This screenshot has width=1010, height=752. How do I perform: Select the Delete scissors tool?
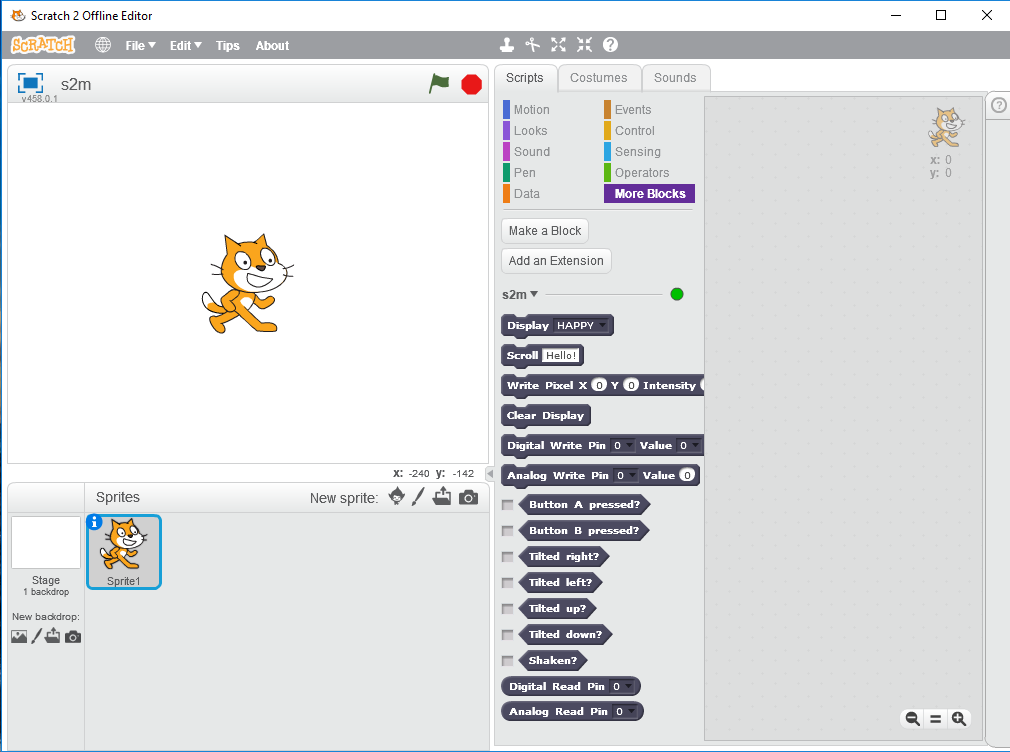coord(533,44)
